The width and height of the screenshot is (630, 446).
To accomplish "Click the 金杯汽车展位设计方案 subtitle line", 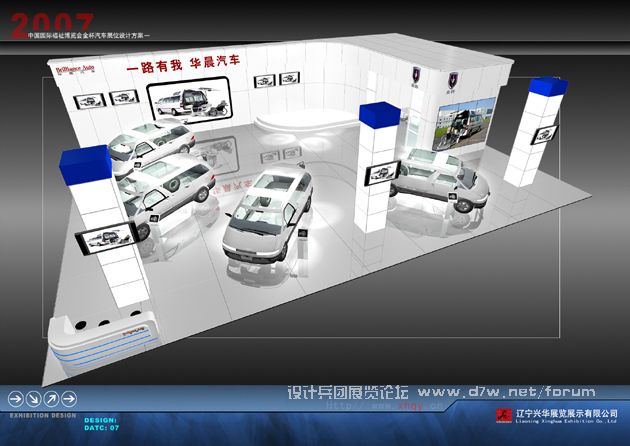I will click(x=88, y=36).
